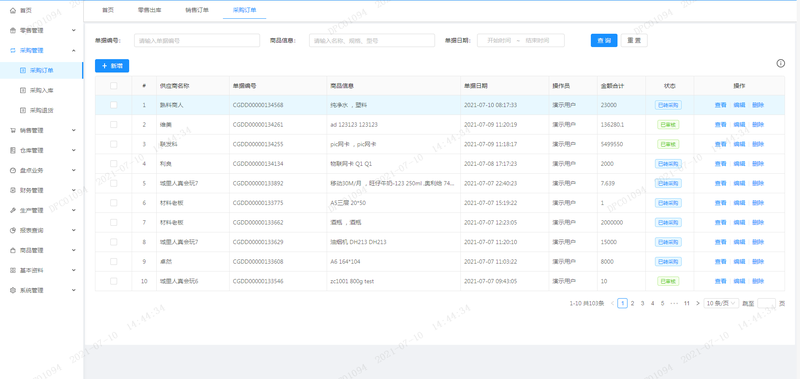Click the 基本资料 grid icon
This screenshot has height=379, width=800.
click(13, 270)
